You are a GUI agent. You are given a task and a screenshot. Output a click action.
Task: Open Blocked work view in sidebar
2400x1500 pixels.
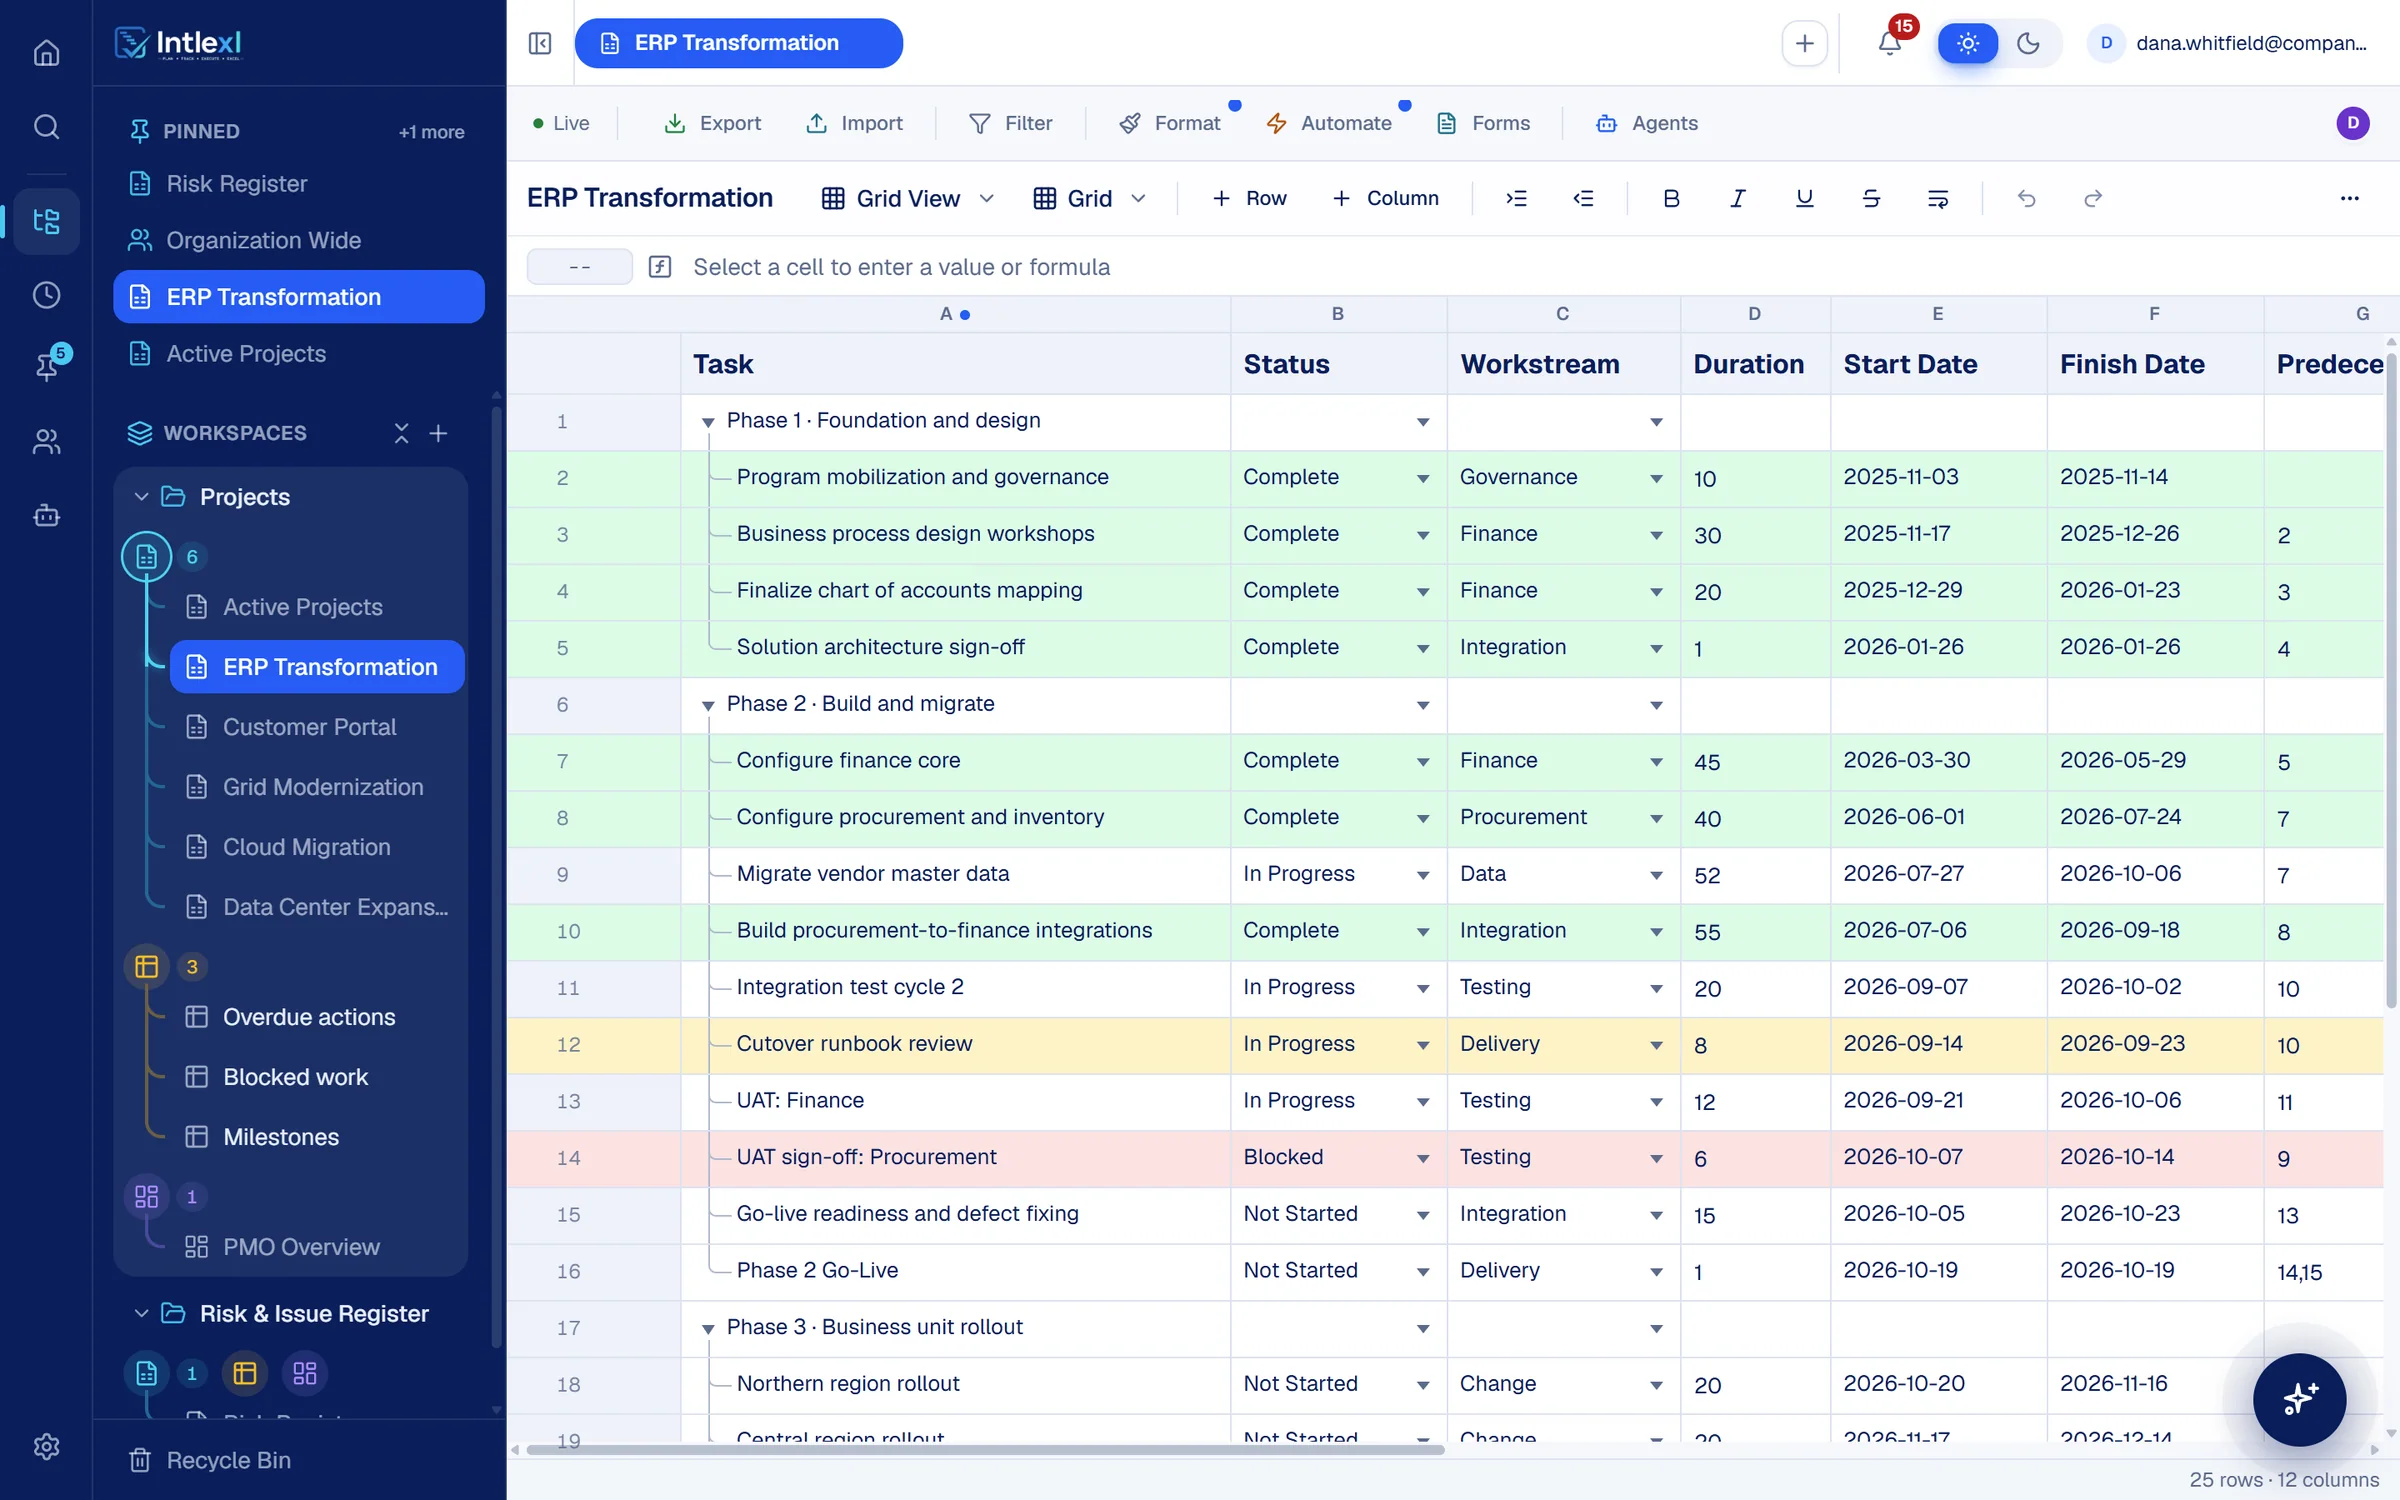pyautogui.click(x=296, y=1077)
